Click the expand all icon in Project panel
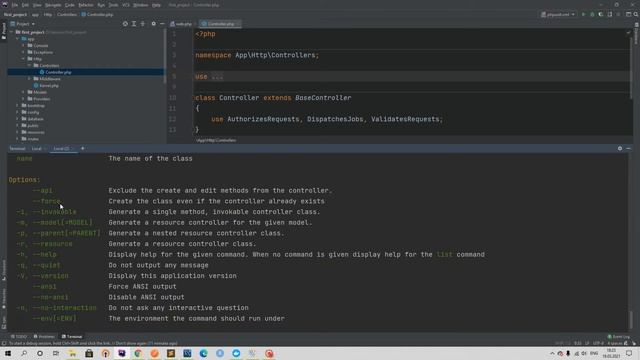 tap(134, 24)
